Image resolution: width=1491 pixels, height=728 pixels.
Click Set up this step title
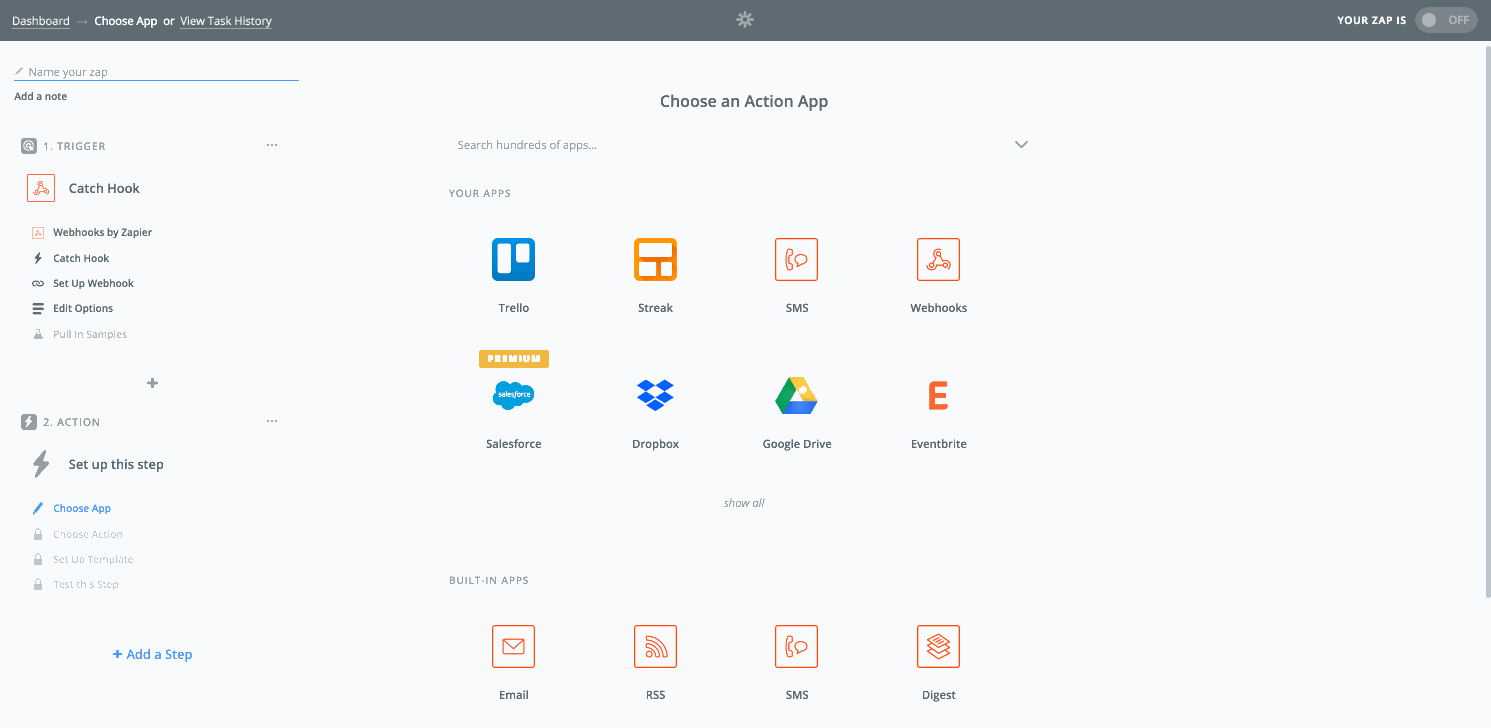pos(116,464)
